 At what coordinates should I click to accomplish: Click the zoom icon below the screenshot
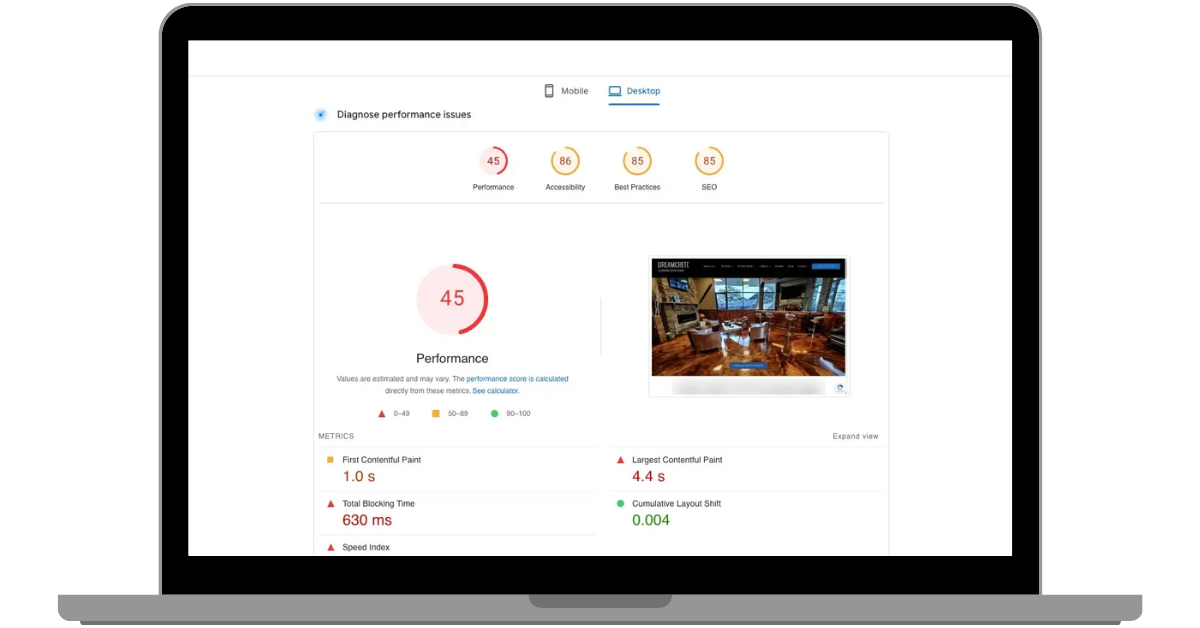pos(839,388)
